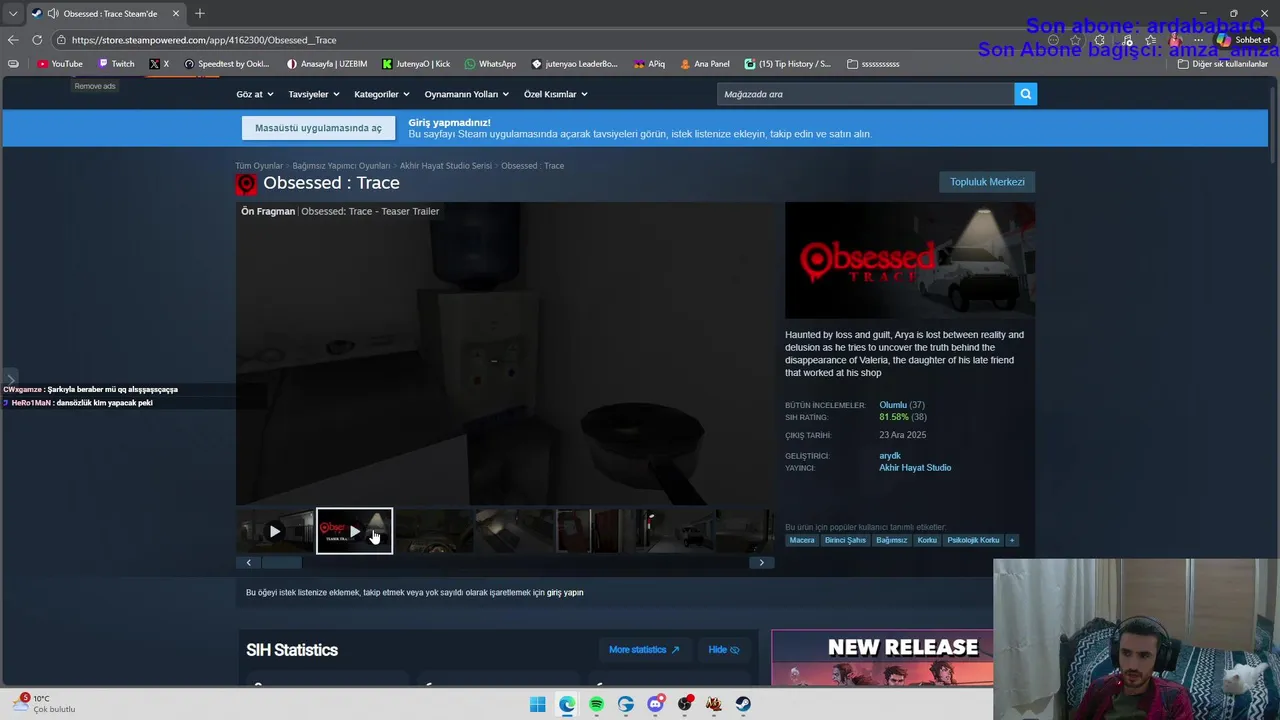Expand the Özel Kısımlar dropdown menu
Screen dimensions: 1280x720
(556, 94)
